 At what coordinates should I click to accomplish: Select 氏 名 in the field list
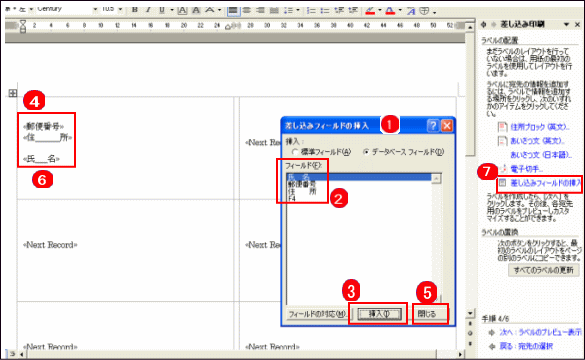[x=359, y=177]
